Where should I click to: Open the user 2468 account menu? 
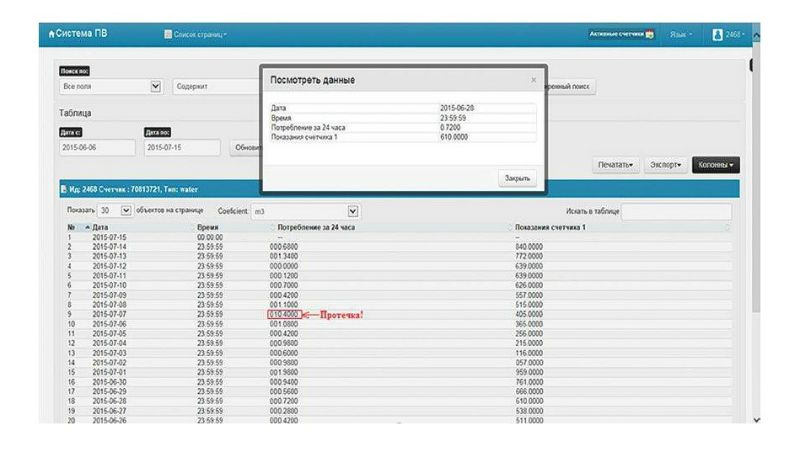pyautogui.click(x=729, y=35)
